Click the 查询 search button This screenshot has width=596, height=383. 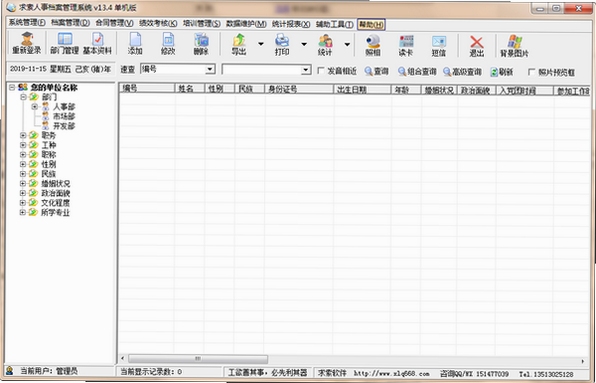click(377, 71)
